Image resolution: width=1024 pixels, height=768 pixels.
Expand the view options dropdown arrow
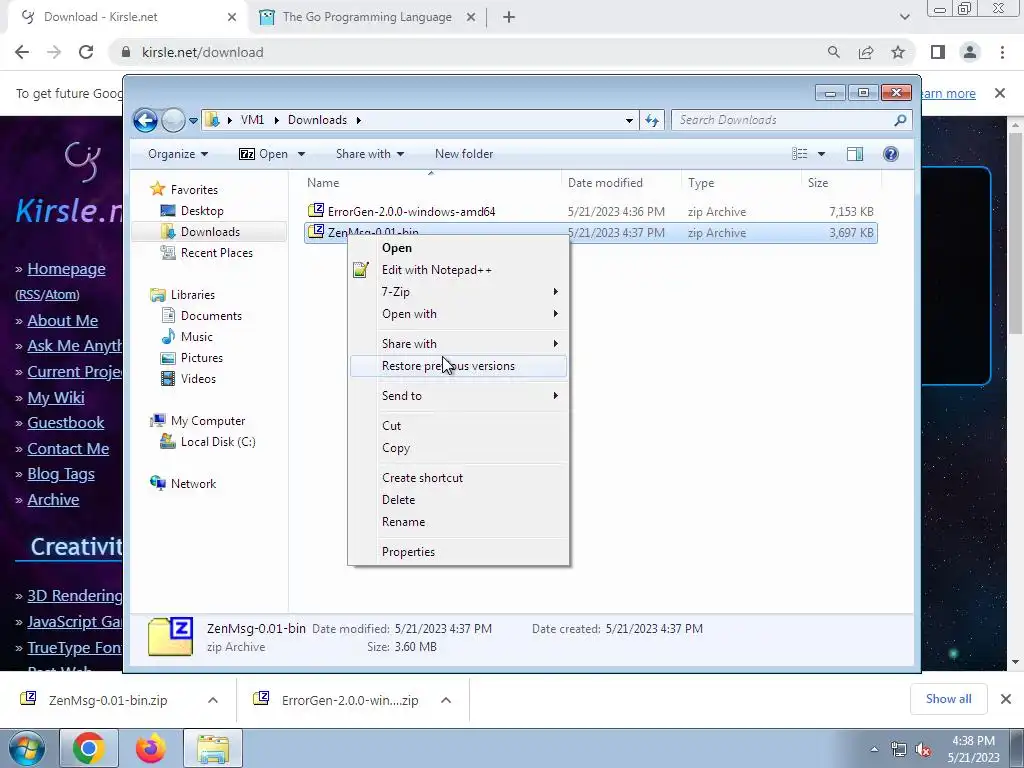[x=822, y=154]
